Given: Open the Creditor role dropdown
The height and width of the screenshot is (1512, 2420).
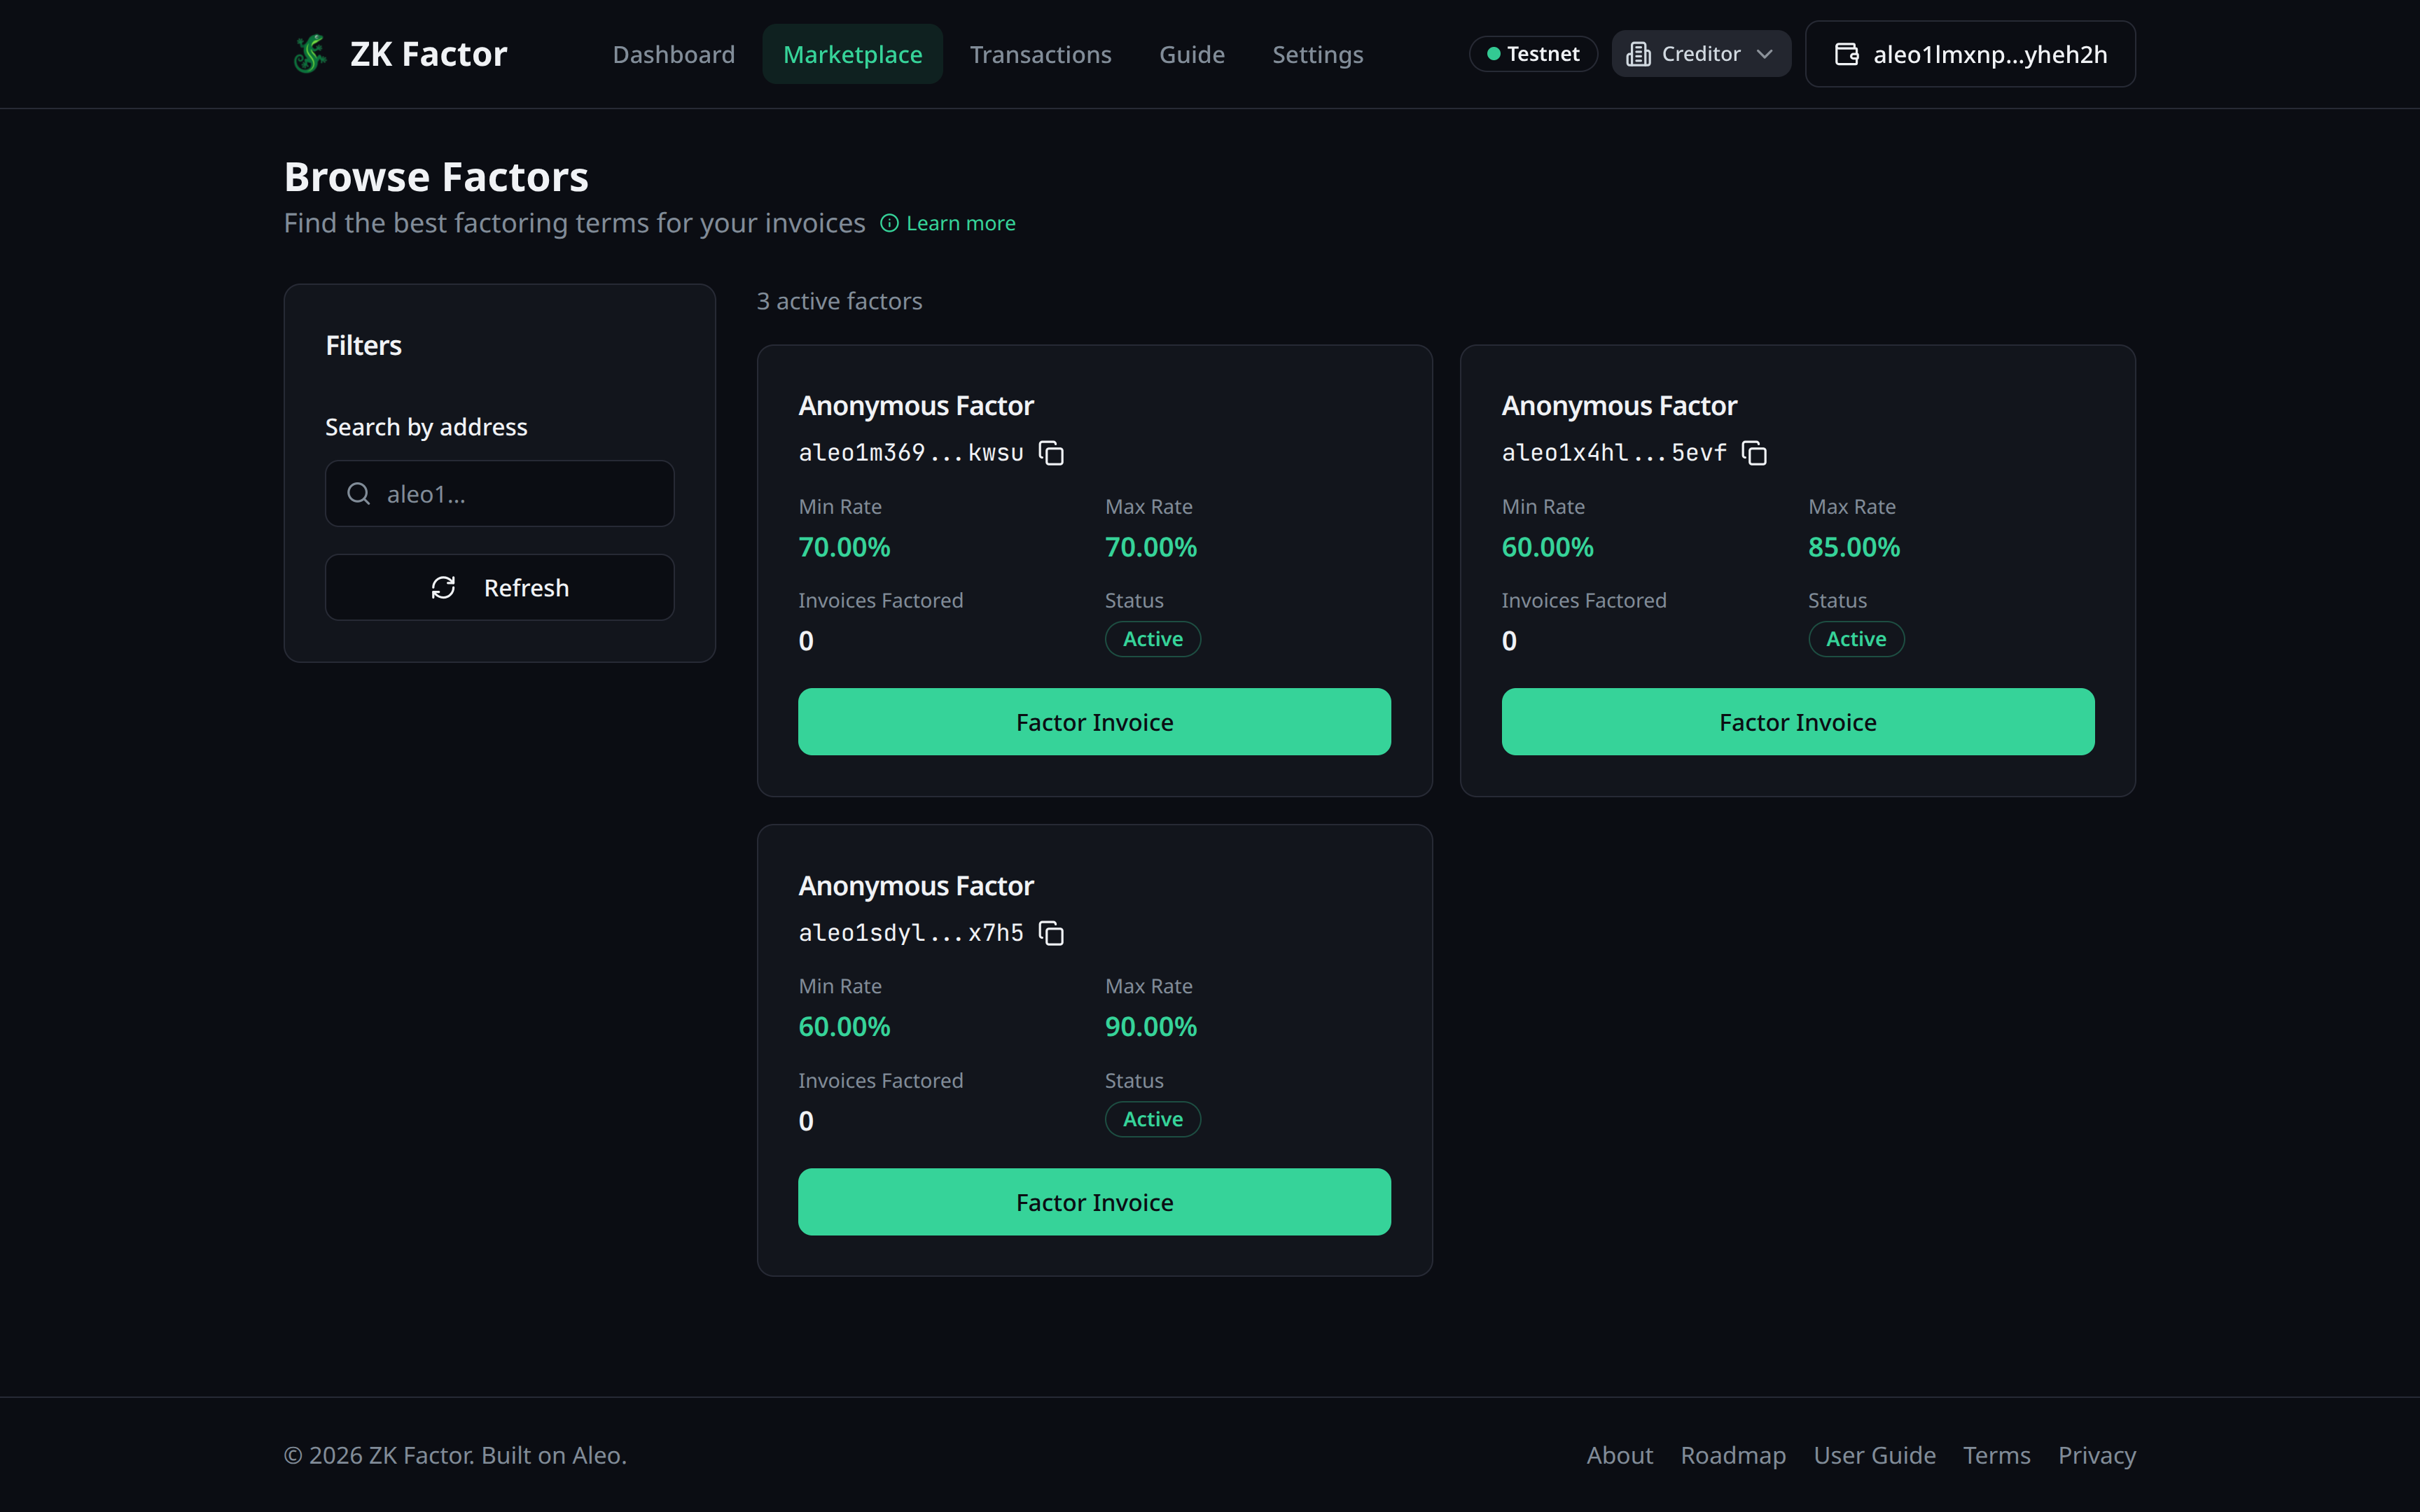Looking at the screenshot, I should click(1700, 53).
